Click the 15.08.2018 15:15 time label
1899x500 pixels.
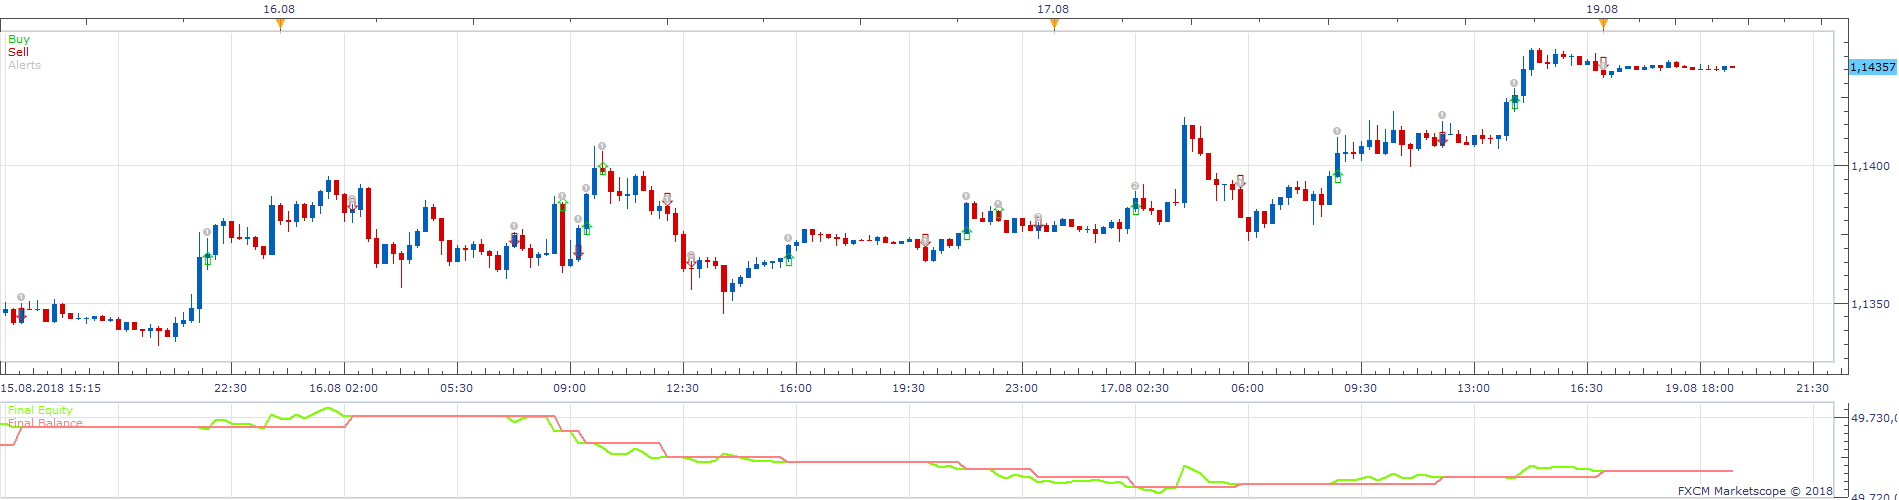tap(51, 388)
